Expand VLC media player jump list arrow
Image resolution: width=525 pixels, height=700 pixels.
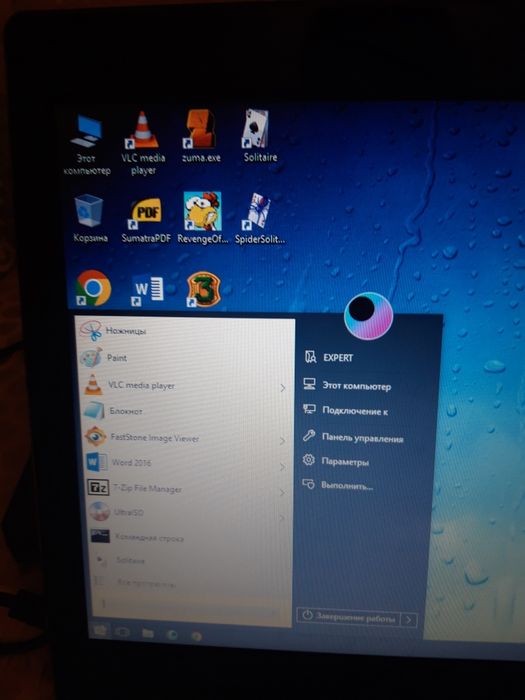click(x=283, y=388)
